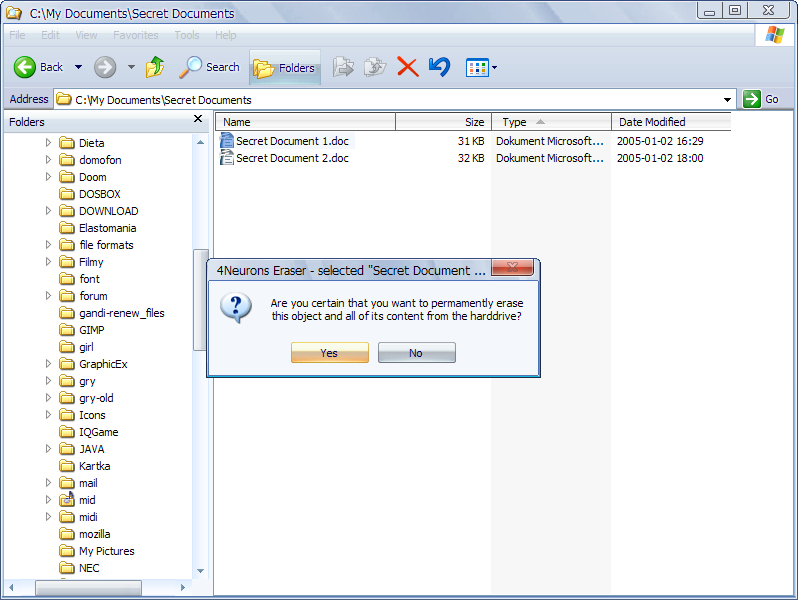Select the NEC folder icon

[x=67, y=567]
